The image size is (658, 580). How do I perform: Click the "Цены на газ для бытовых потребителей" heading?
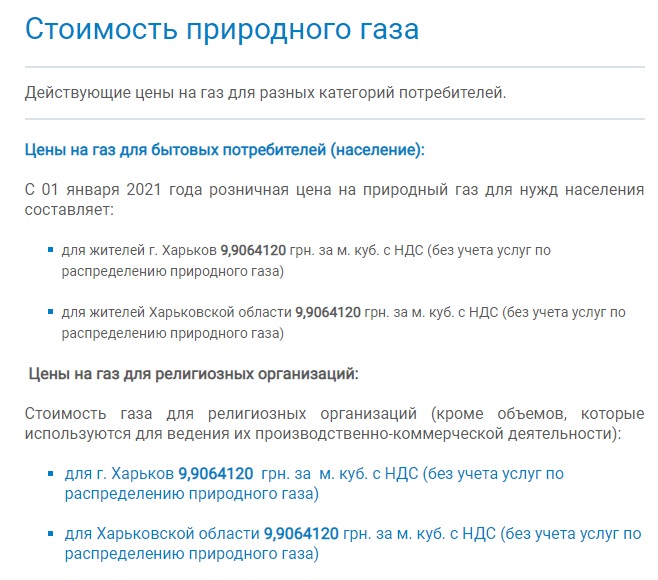coord(224,150)
